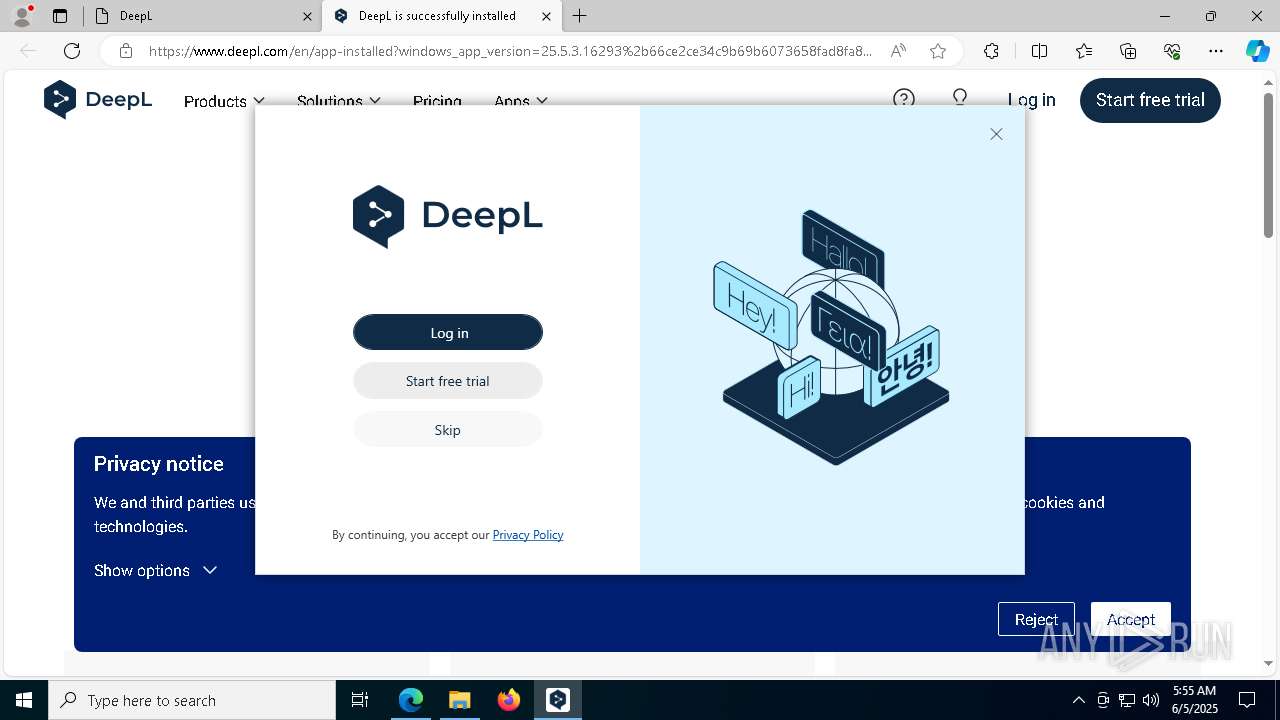Expand the Apps dropdown menu
The height and width of the screenshot is (720, 1280).
(521, 101)
